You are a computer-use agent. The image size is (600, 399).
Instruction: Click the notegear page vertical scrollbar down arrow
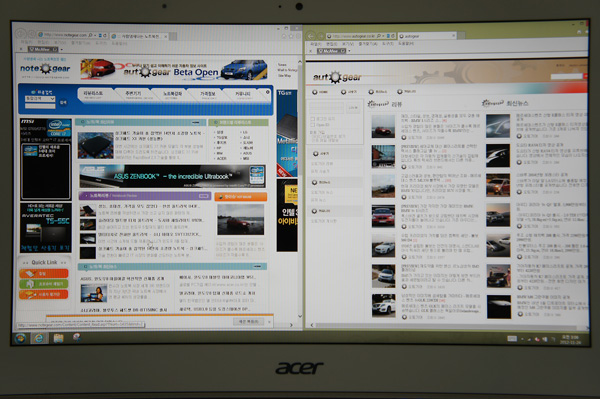pos(300,316)
